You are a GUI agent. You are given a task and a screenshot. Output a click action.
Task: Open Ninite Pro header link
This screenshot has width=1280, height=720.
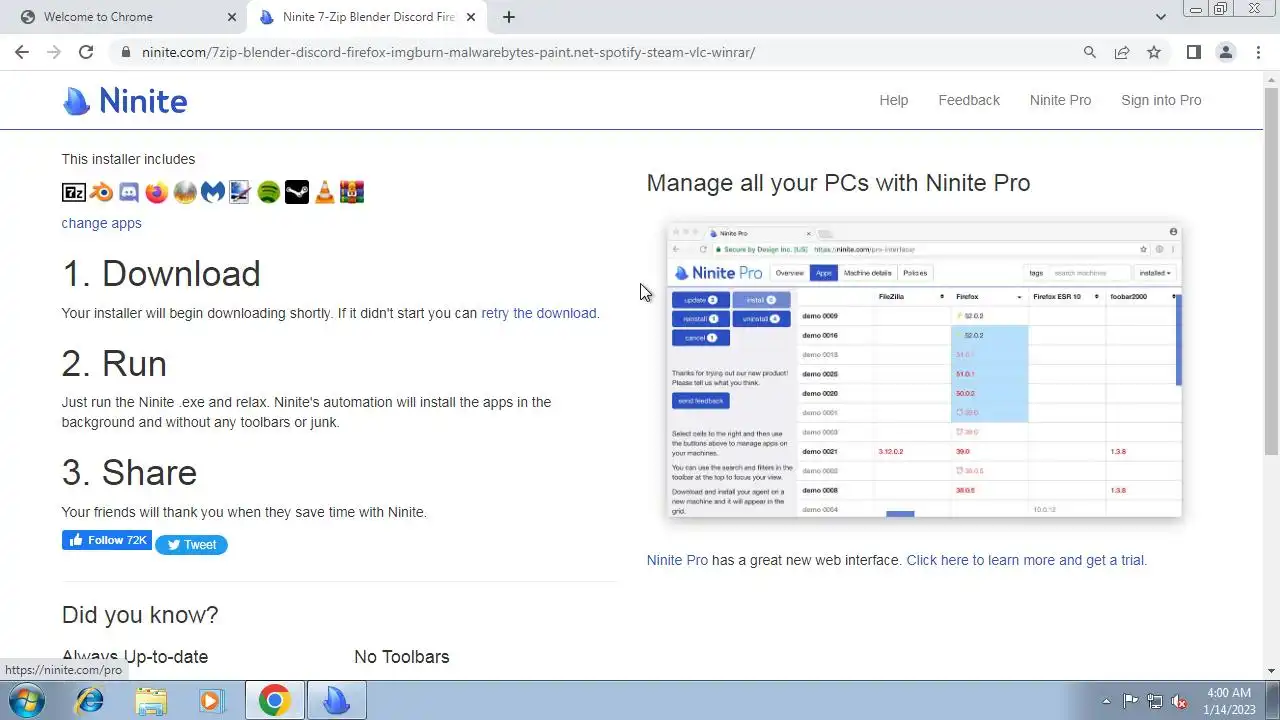point(1060,100)
